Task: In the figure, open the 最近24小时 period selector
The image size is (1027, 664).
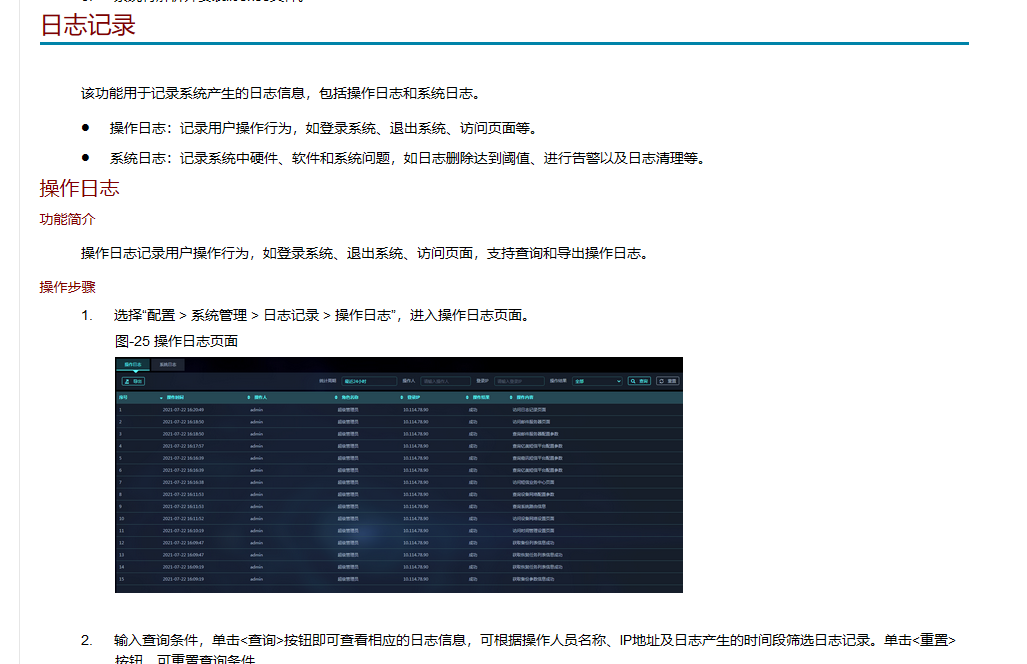Action: coord(369,381)
